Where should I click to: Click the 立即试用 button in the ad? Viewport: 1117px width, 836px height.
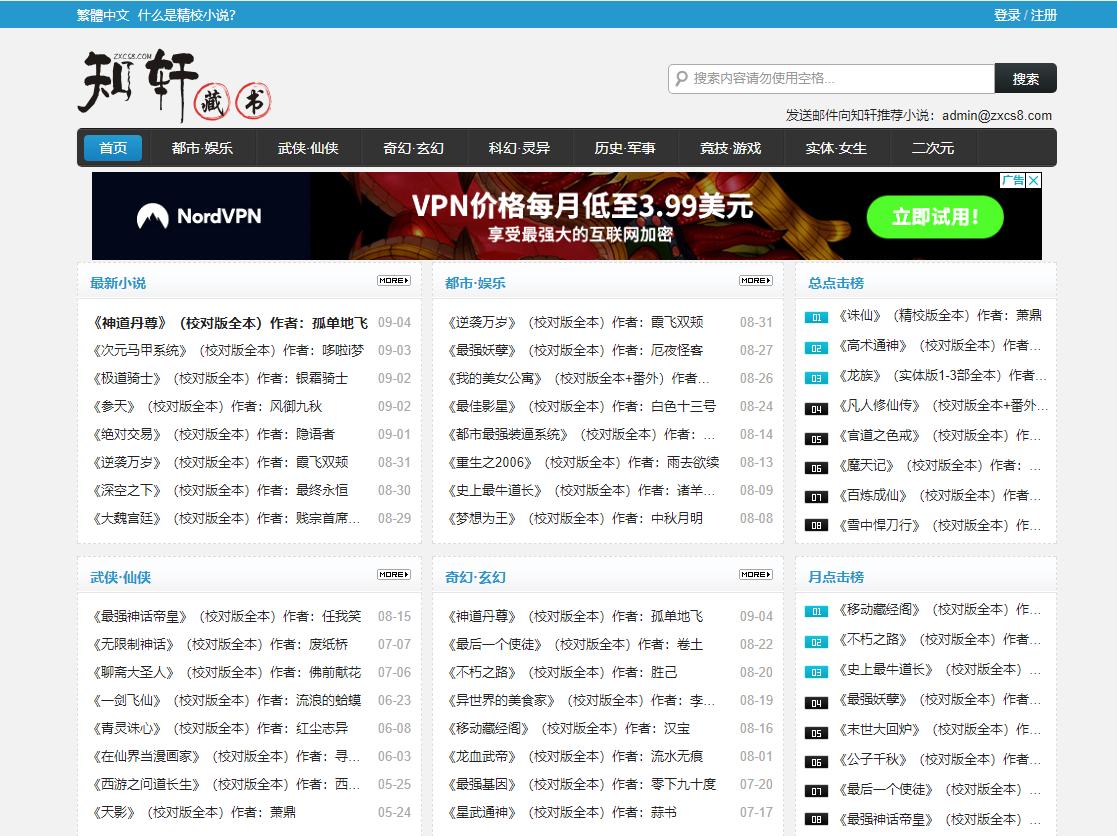(935, 216)
